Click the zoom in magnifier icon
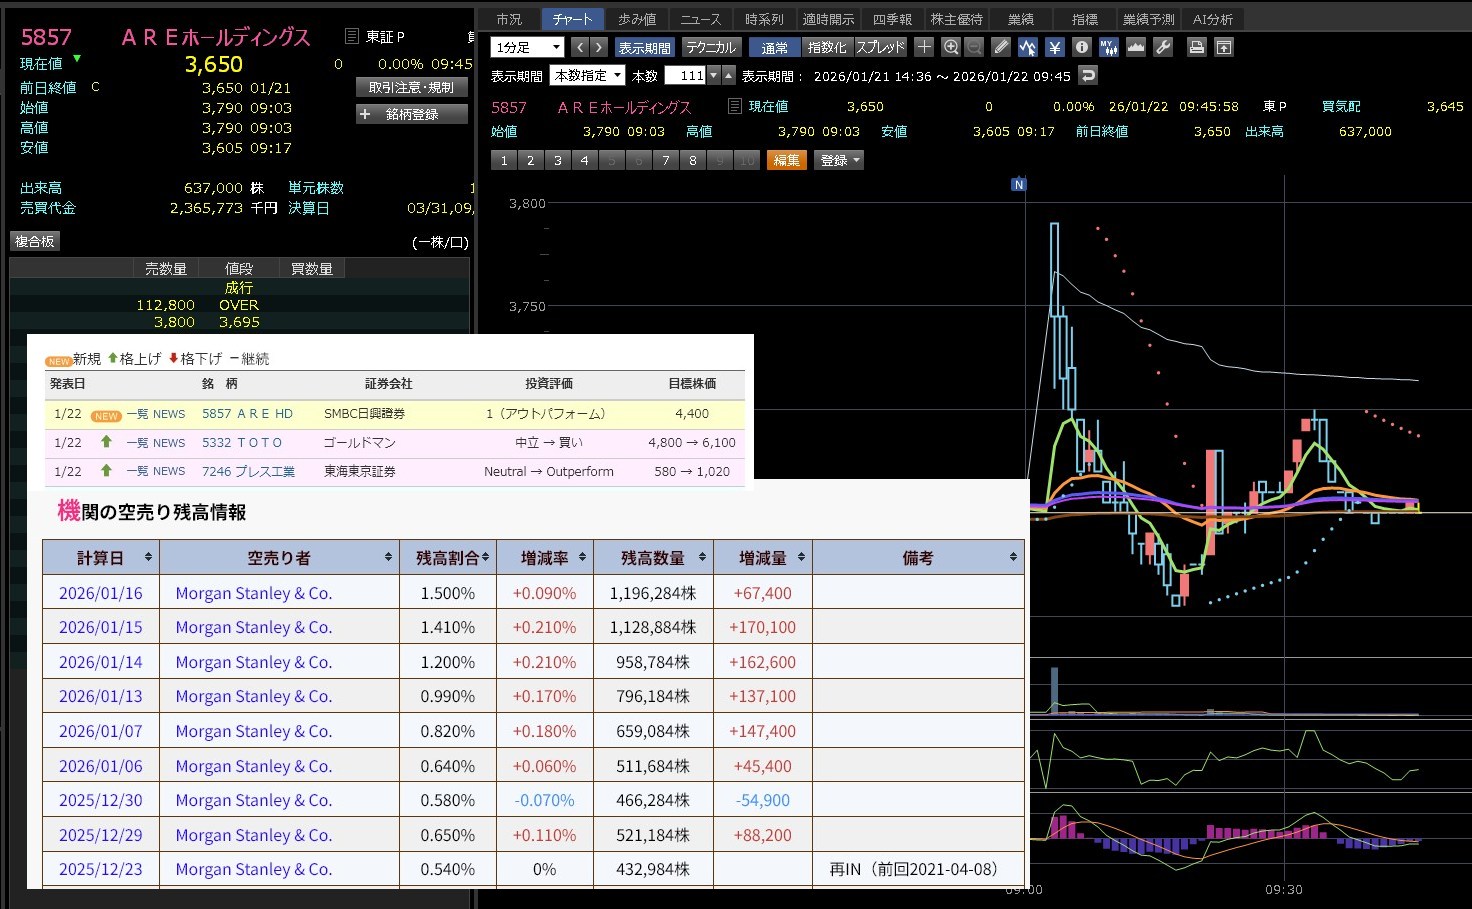Viewport: 1472px width, 909px height. [951, 47]
